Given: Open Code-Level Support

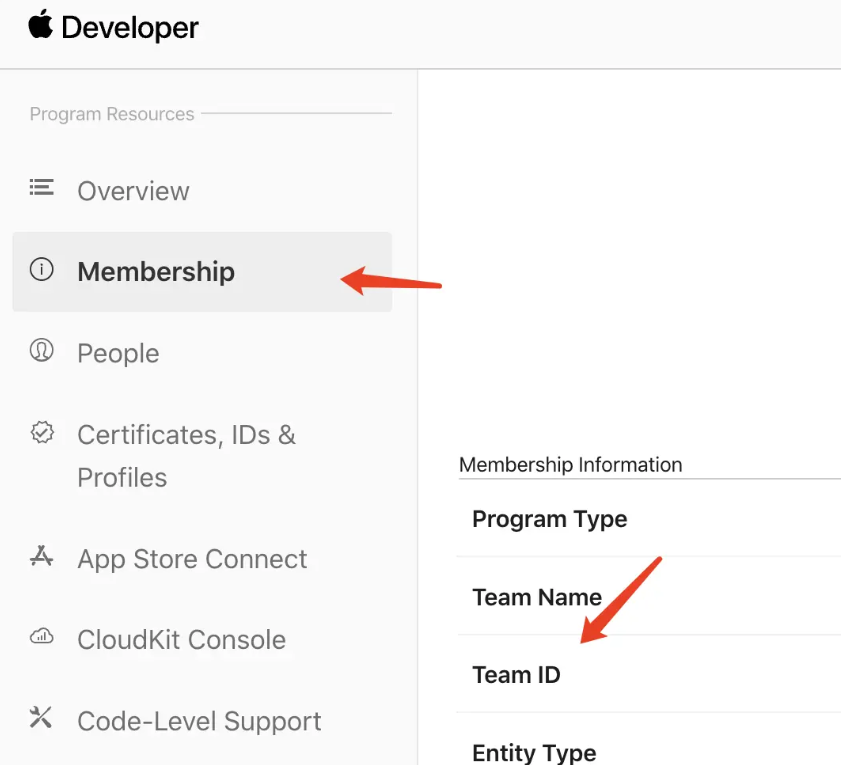Looking at the screenshot, I should (199, 722).
